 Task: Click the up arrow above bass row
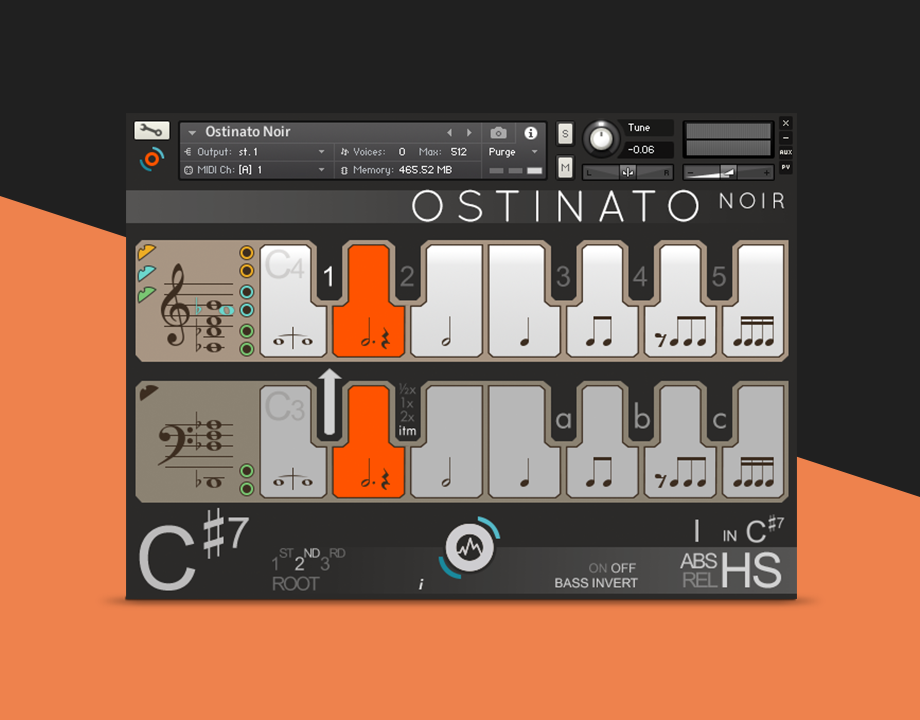tap(328, 401)
